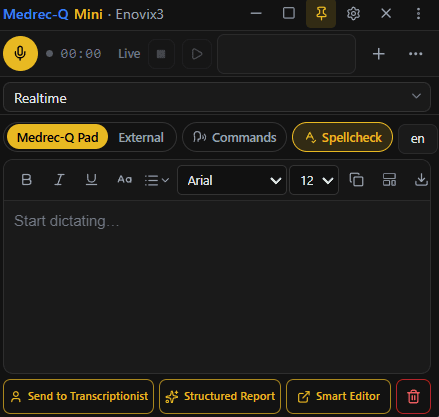Delete the dictation with trash icon

(x=413, y=396)
